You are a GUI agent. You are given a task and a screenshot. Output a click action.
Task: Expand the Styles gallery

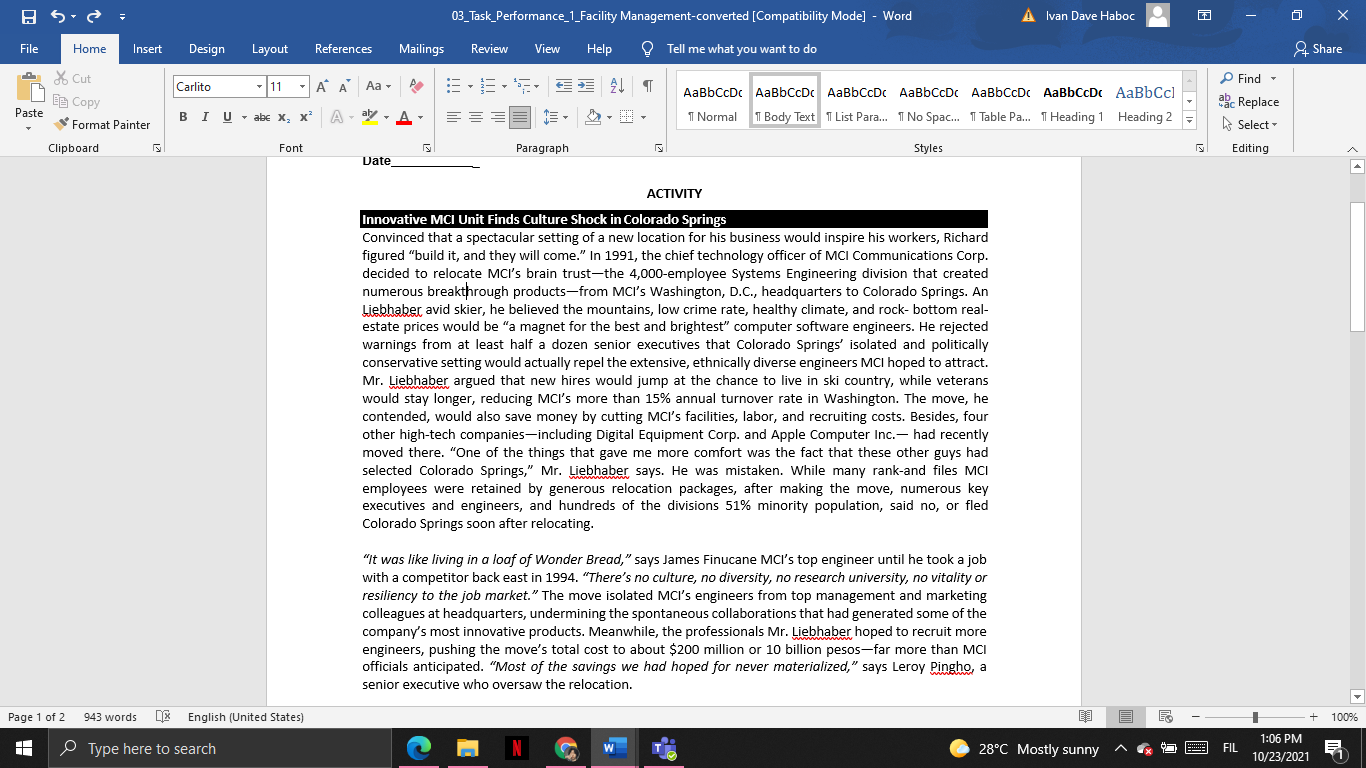(x=1189, y=121)
